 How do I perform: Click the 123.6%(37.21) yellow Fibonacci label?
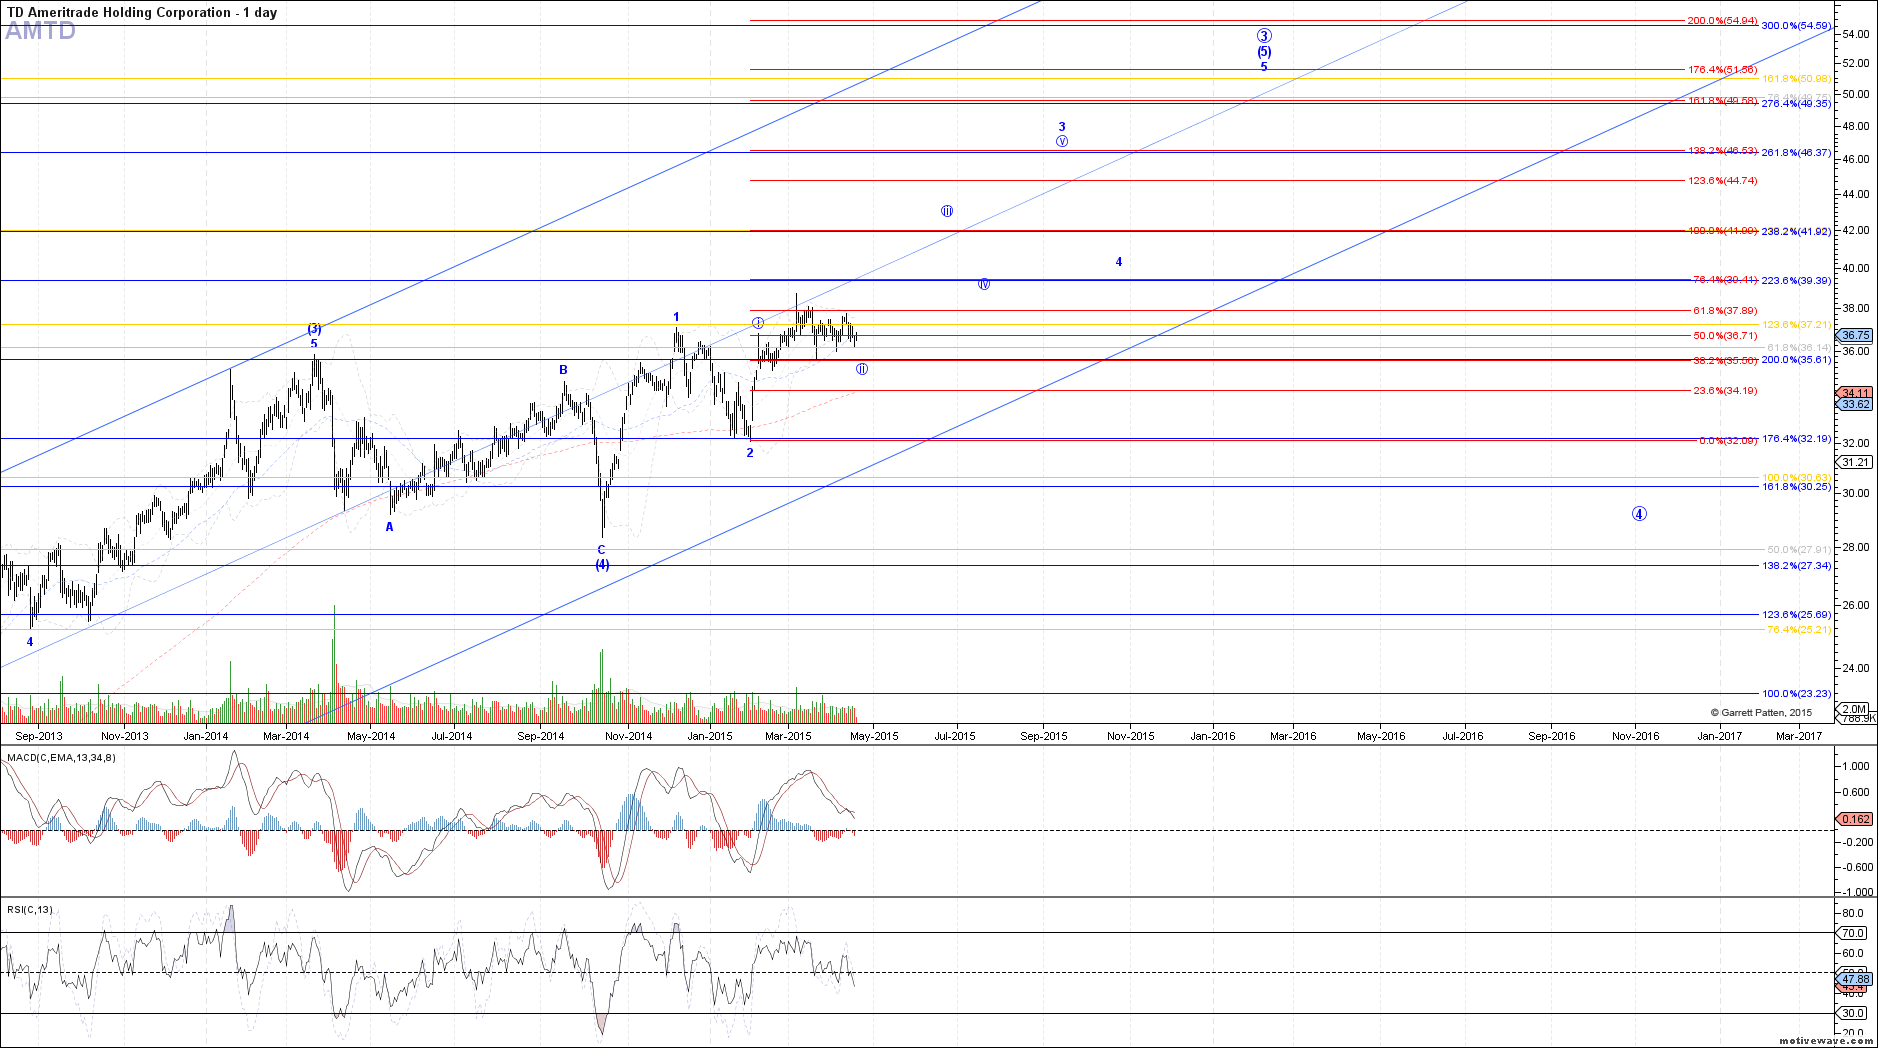point(1796,325)
